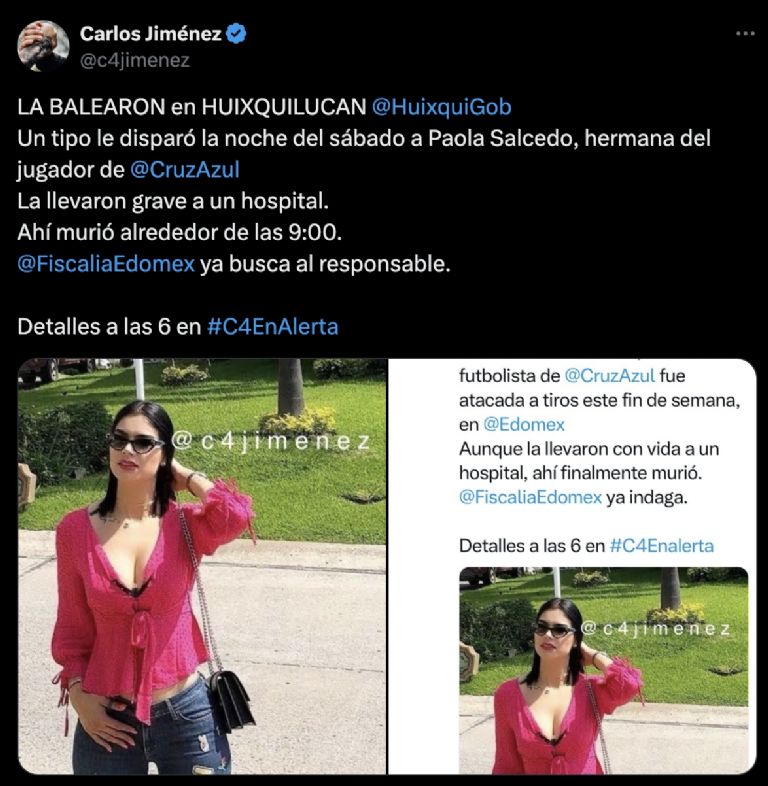This screenshot has height=786, width=768.
Task: Open the right screenshot image attachment
Action: pos(572,566)
